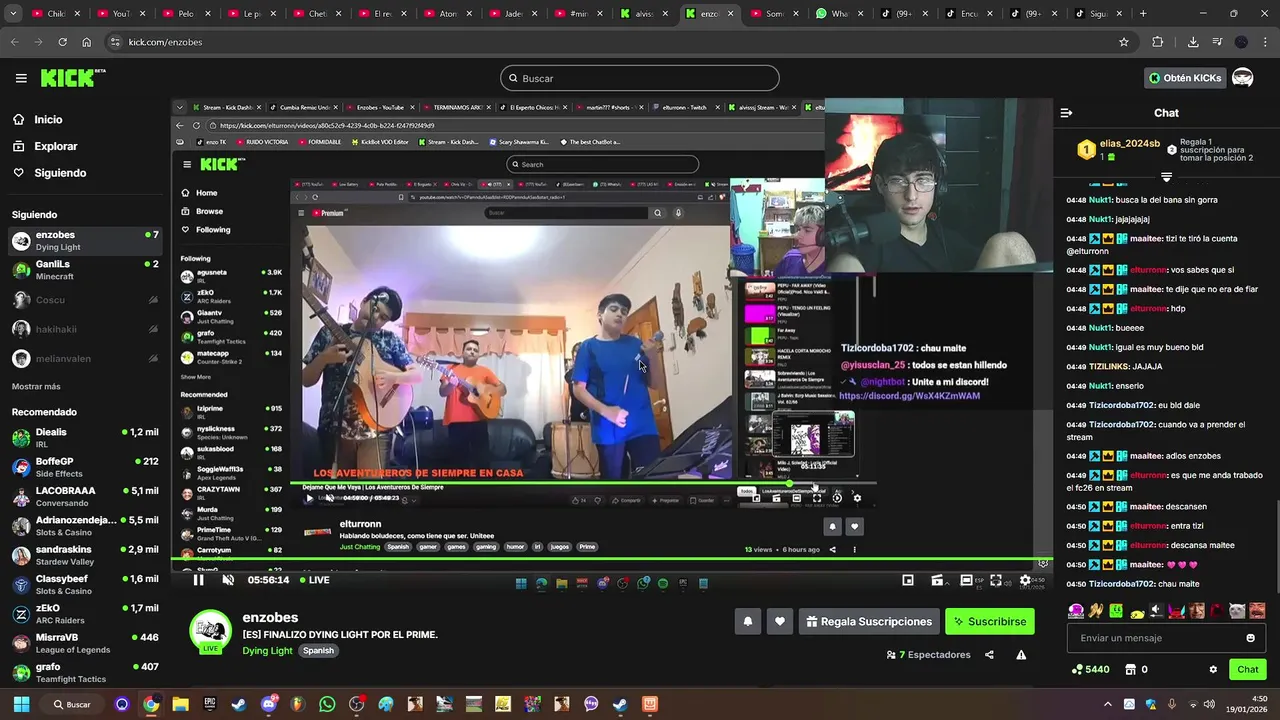Open GanliLs channel in the sidebar

tap(85, 270)
